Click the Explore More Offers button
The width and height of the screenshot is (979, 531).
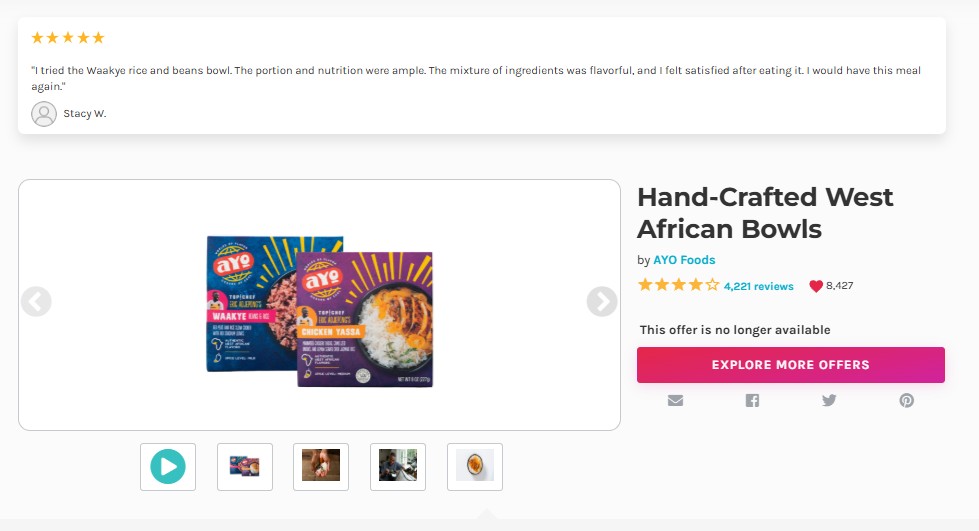(790, 365)
